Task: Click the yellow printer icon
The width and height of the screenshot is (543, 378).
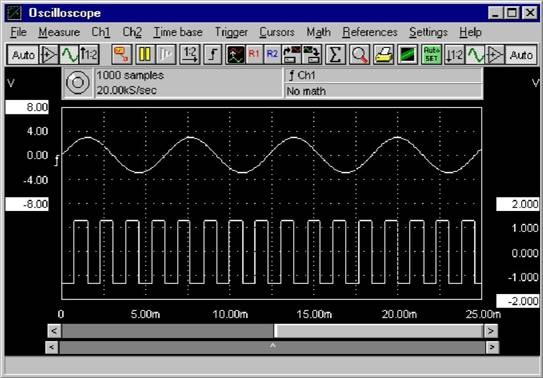Action: click(383, 55)
